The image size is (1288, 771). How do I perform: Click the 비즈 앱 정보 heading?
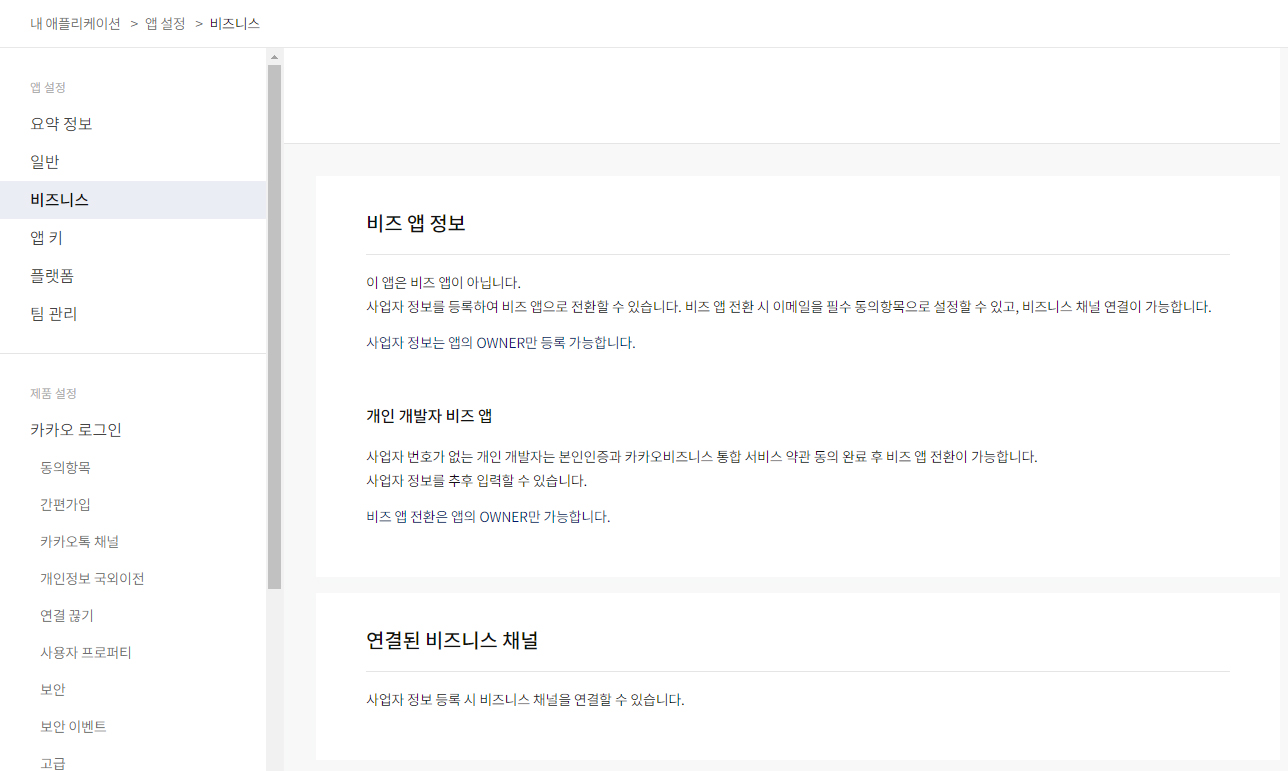416,223
